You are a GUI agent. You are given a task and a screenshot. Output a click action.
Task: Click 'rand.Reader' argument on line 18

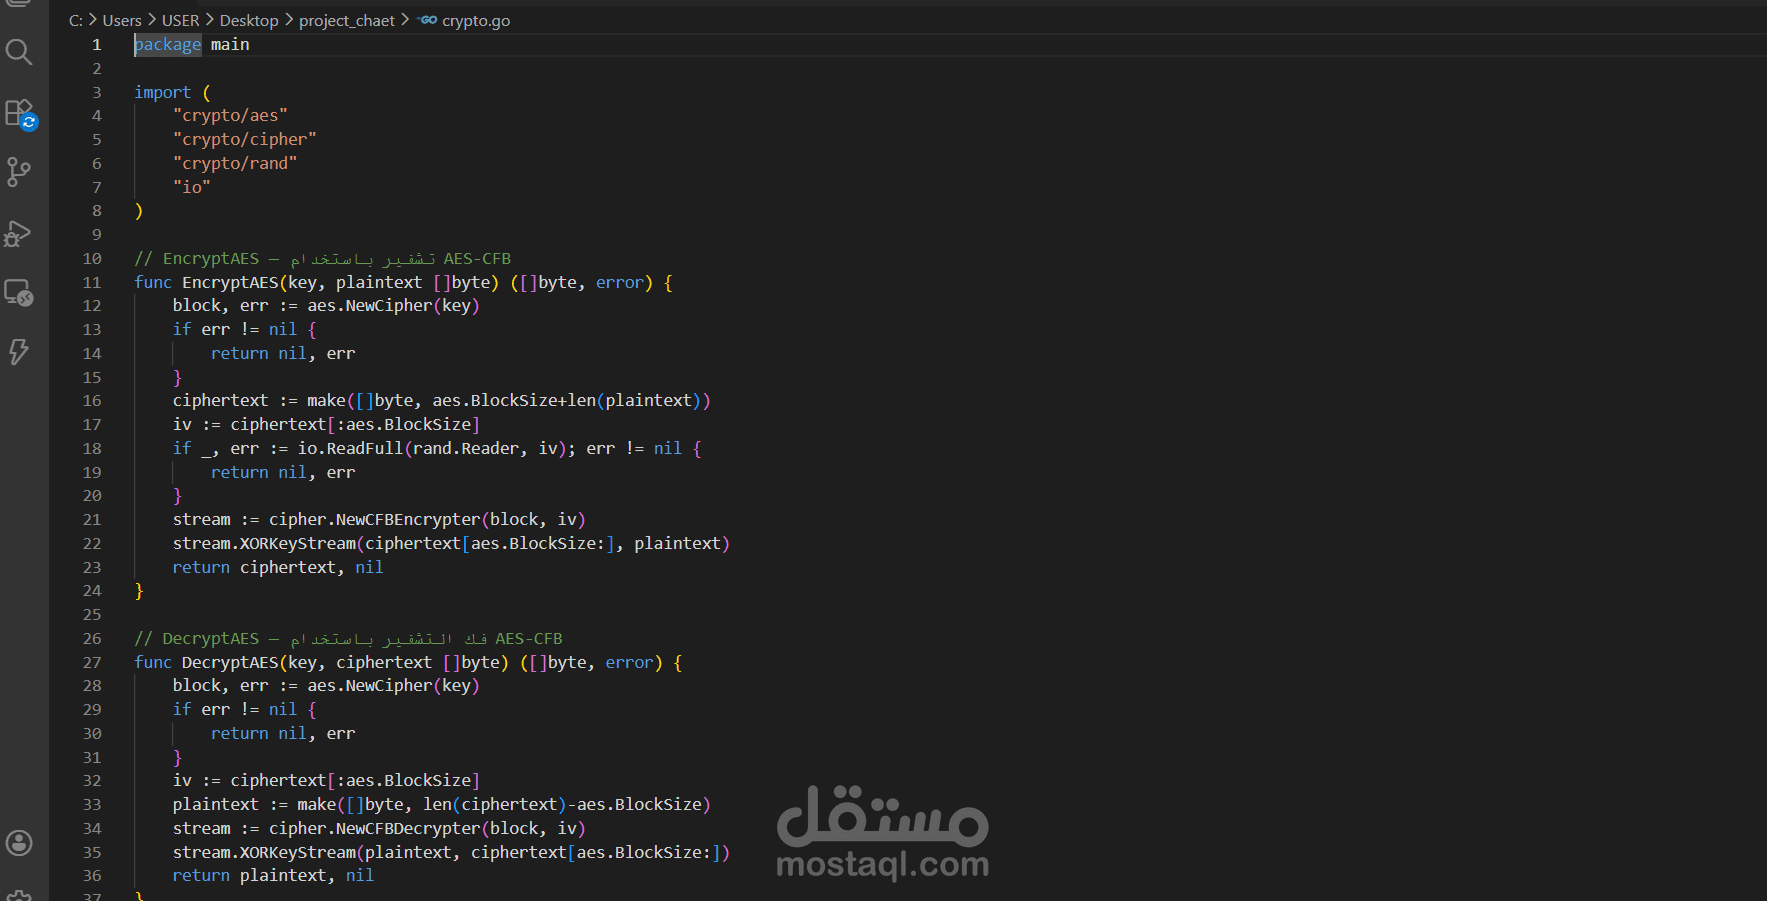tap(465, 448)
